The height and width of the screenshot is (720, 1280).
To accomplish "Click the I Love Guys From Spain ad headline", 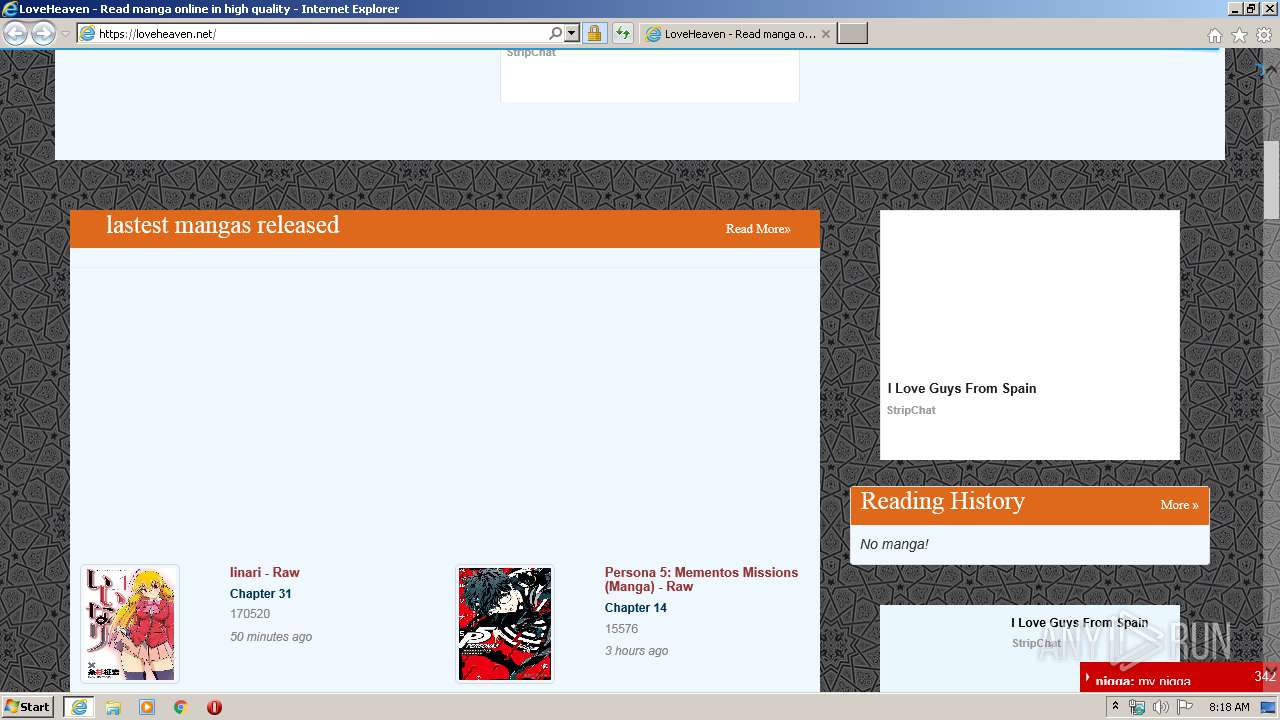I will (x=962, y=388).
